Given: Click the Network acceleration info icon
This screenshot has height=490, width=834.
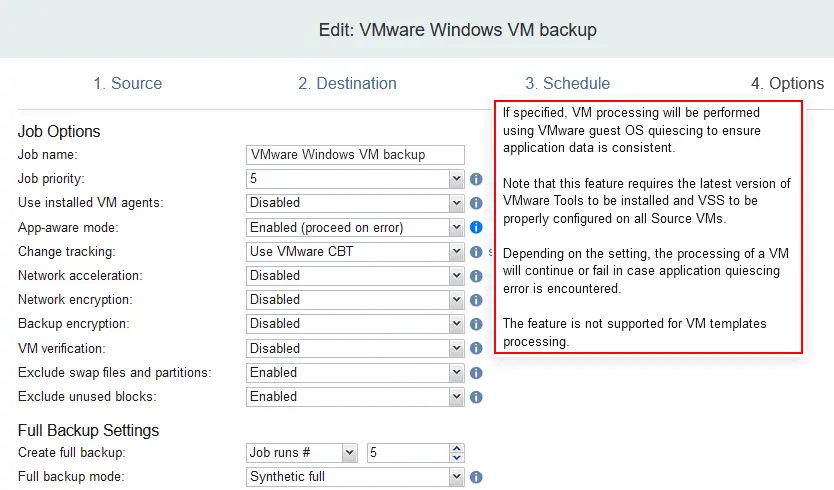Looking at the screenshot, I should coord(476,276).
